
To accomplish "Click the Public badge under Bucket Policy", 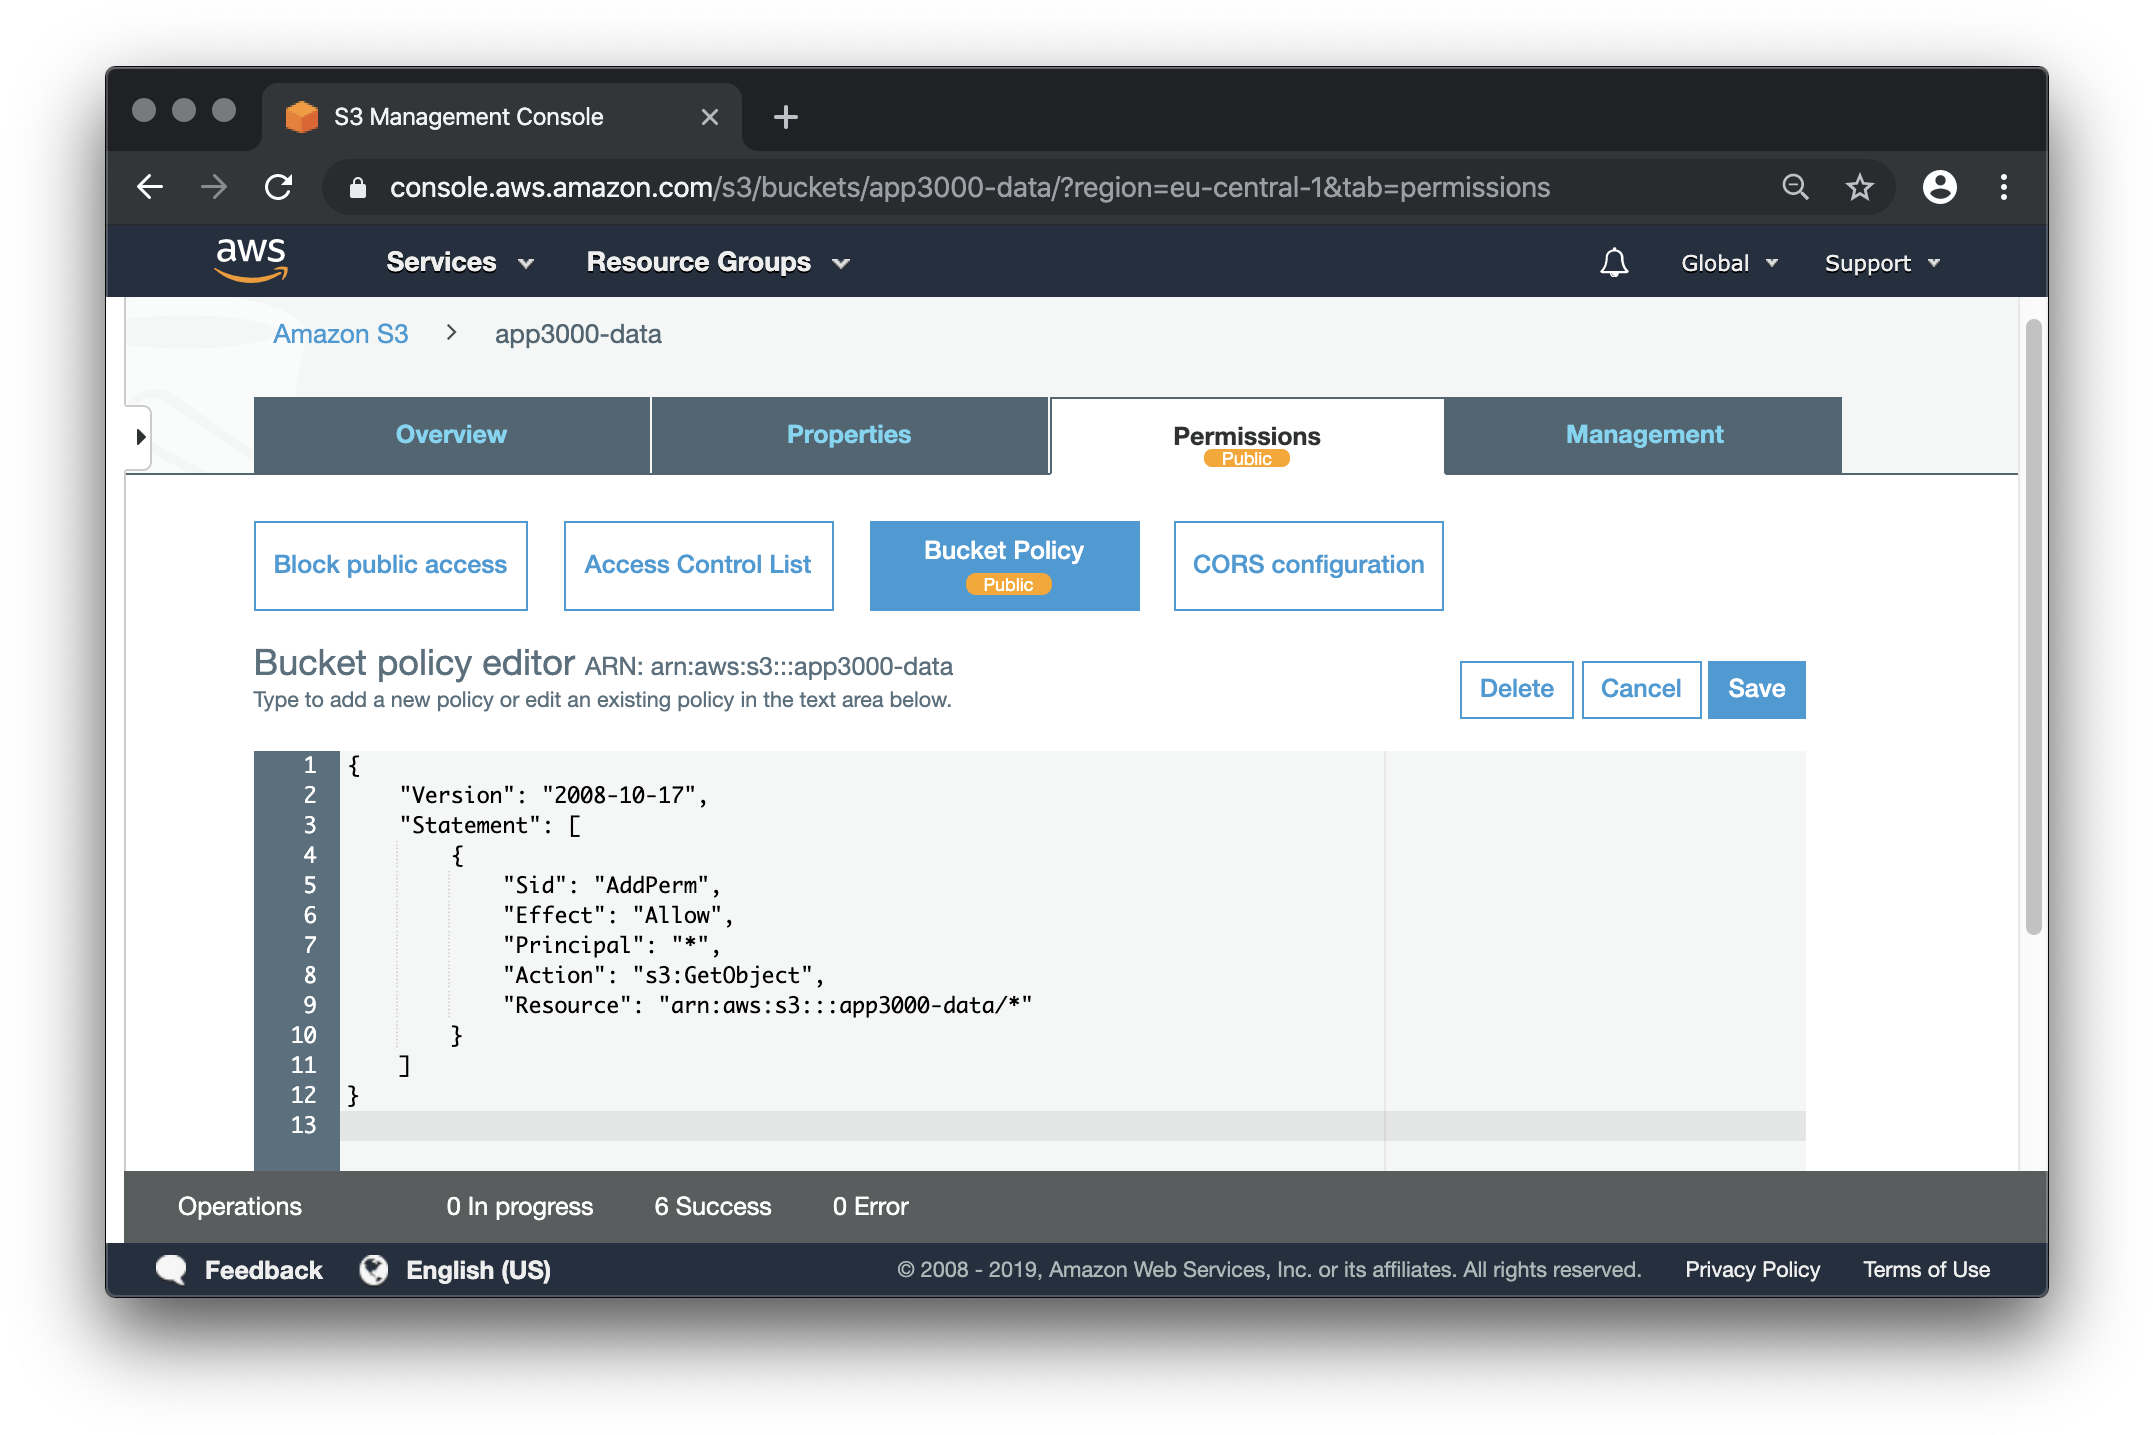I will coord(1008,585).
